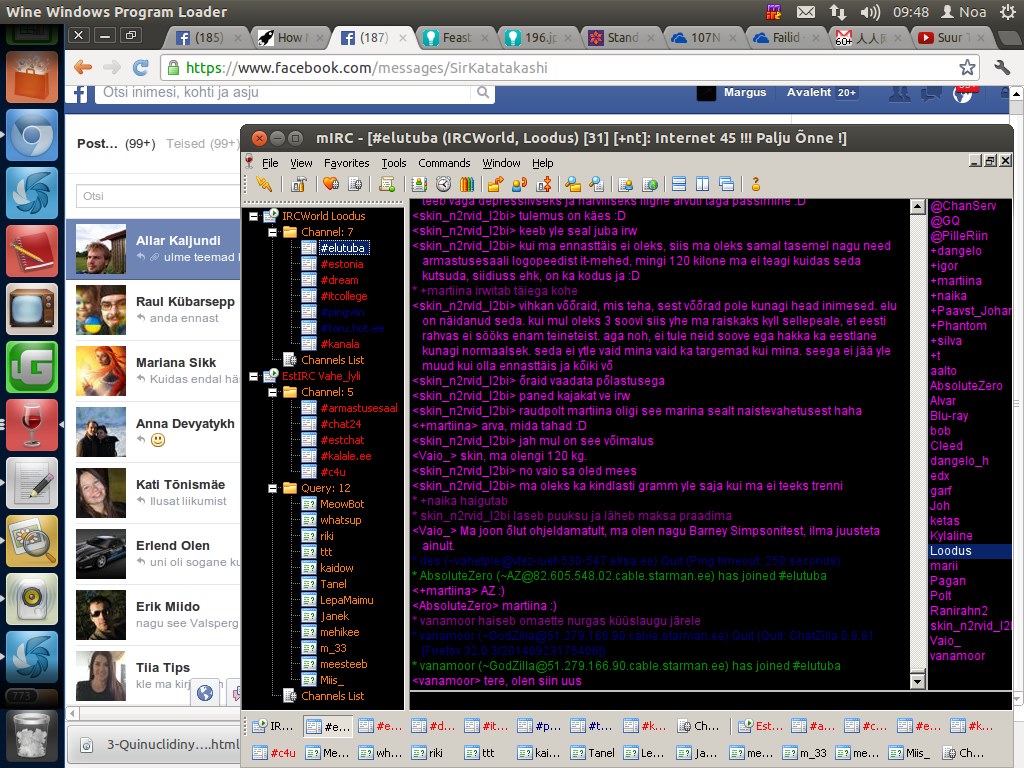Switch to the Feast browser tab
This screenshot has width=1024, height=768.
point(455,38)
